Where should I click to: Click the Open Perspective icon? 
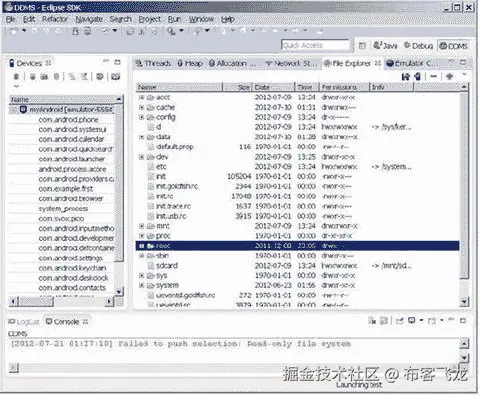[x=362, y=46]
